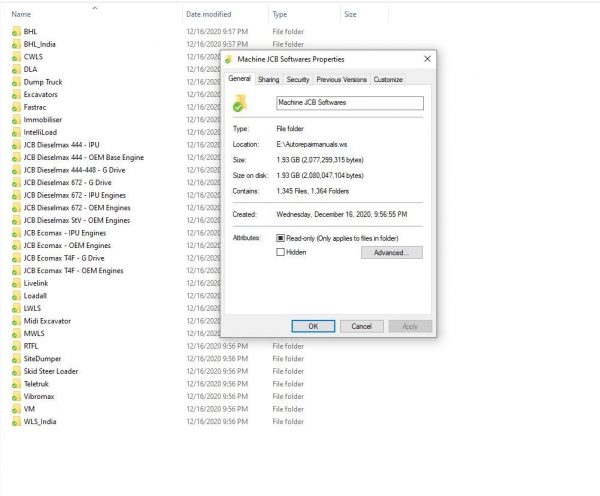Select the Dump Truck folder icon
Viewport: 600px width, 496px height.
coord(16,82)
